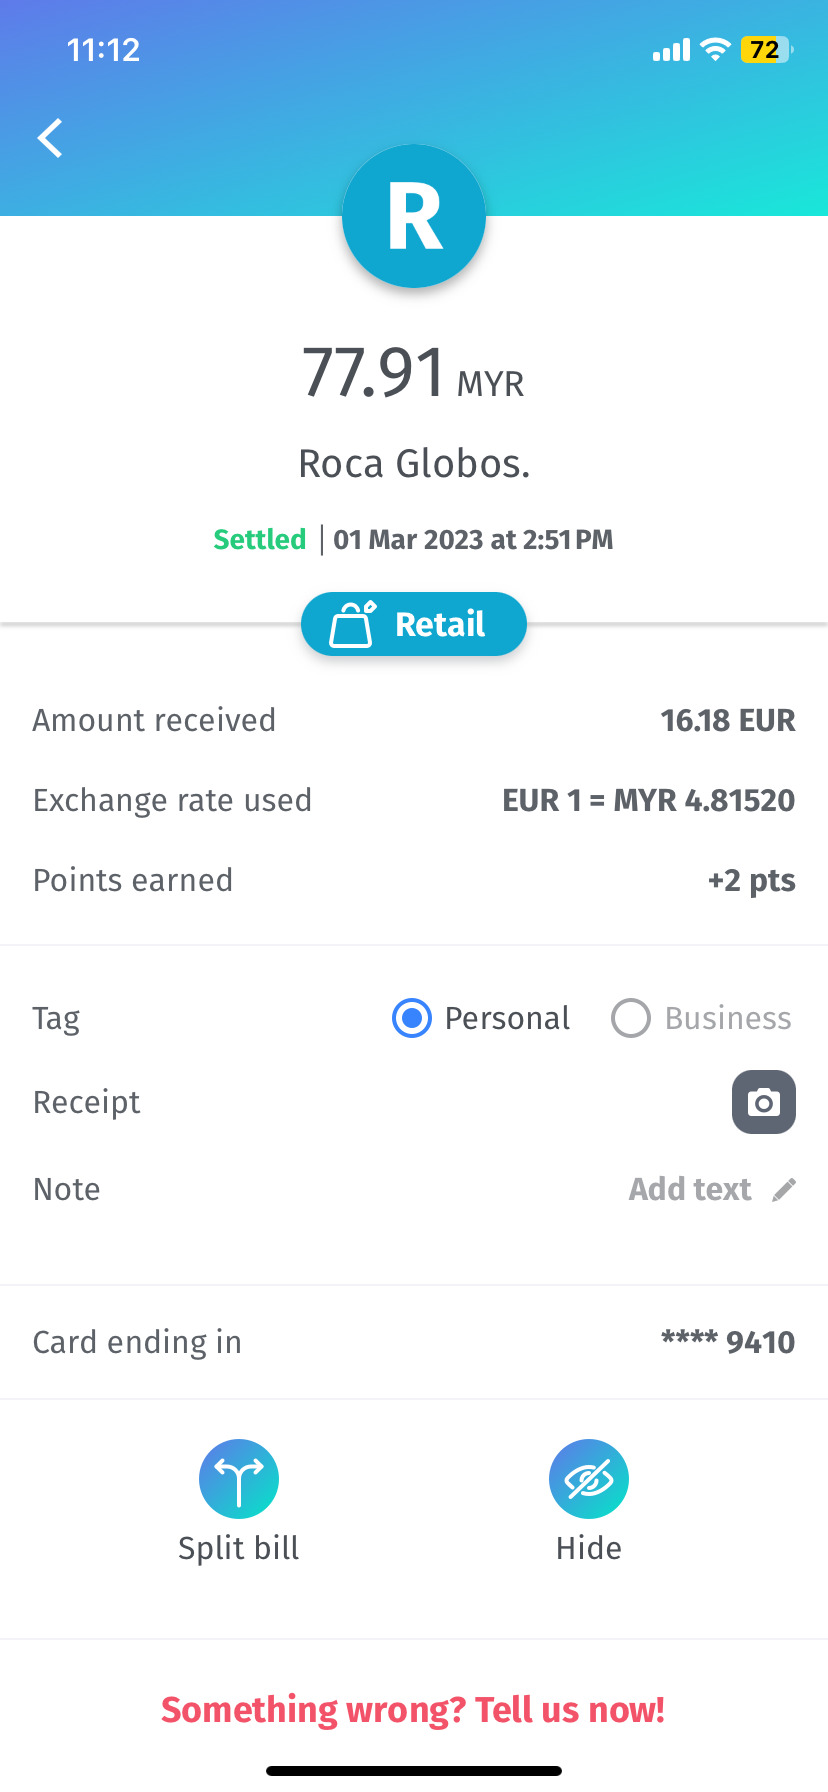The width and height of the screenshot is (828, 1792).
Task: Tap the merchant avatar letter R
Action: 414,216
